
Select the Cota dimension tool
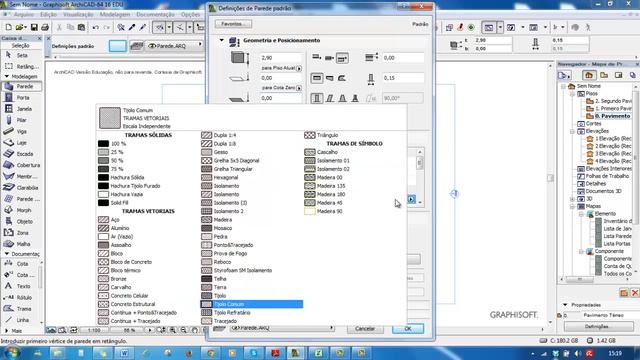(x=20, y=264)
